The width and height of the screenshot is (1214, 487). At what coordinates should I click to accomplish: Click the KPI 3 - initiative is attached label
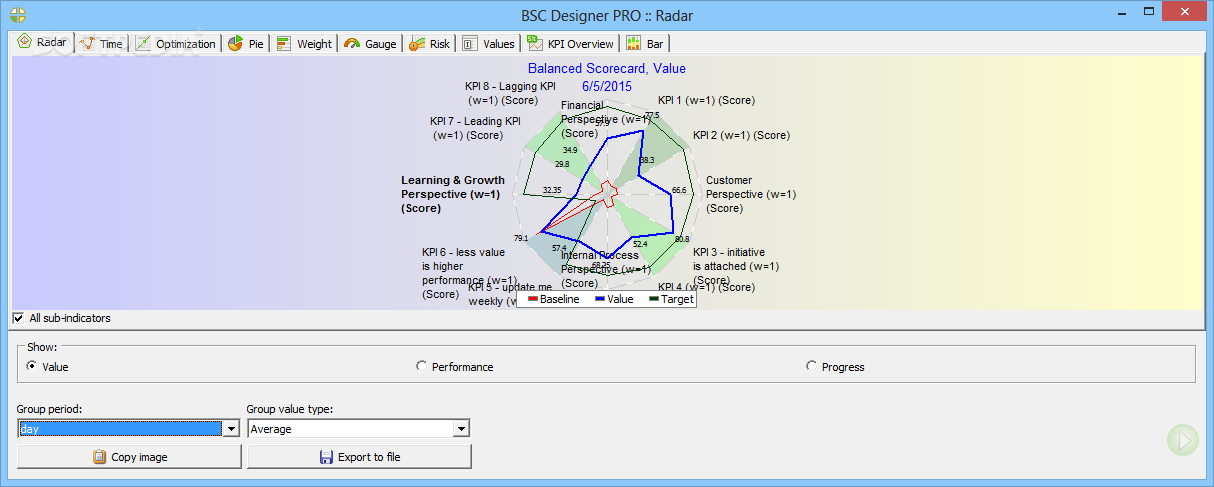(736, 266)
